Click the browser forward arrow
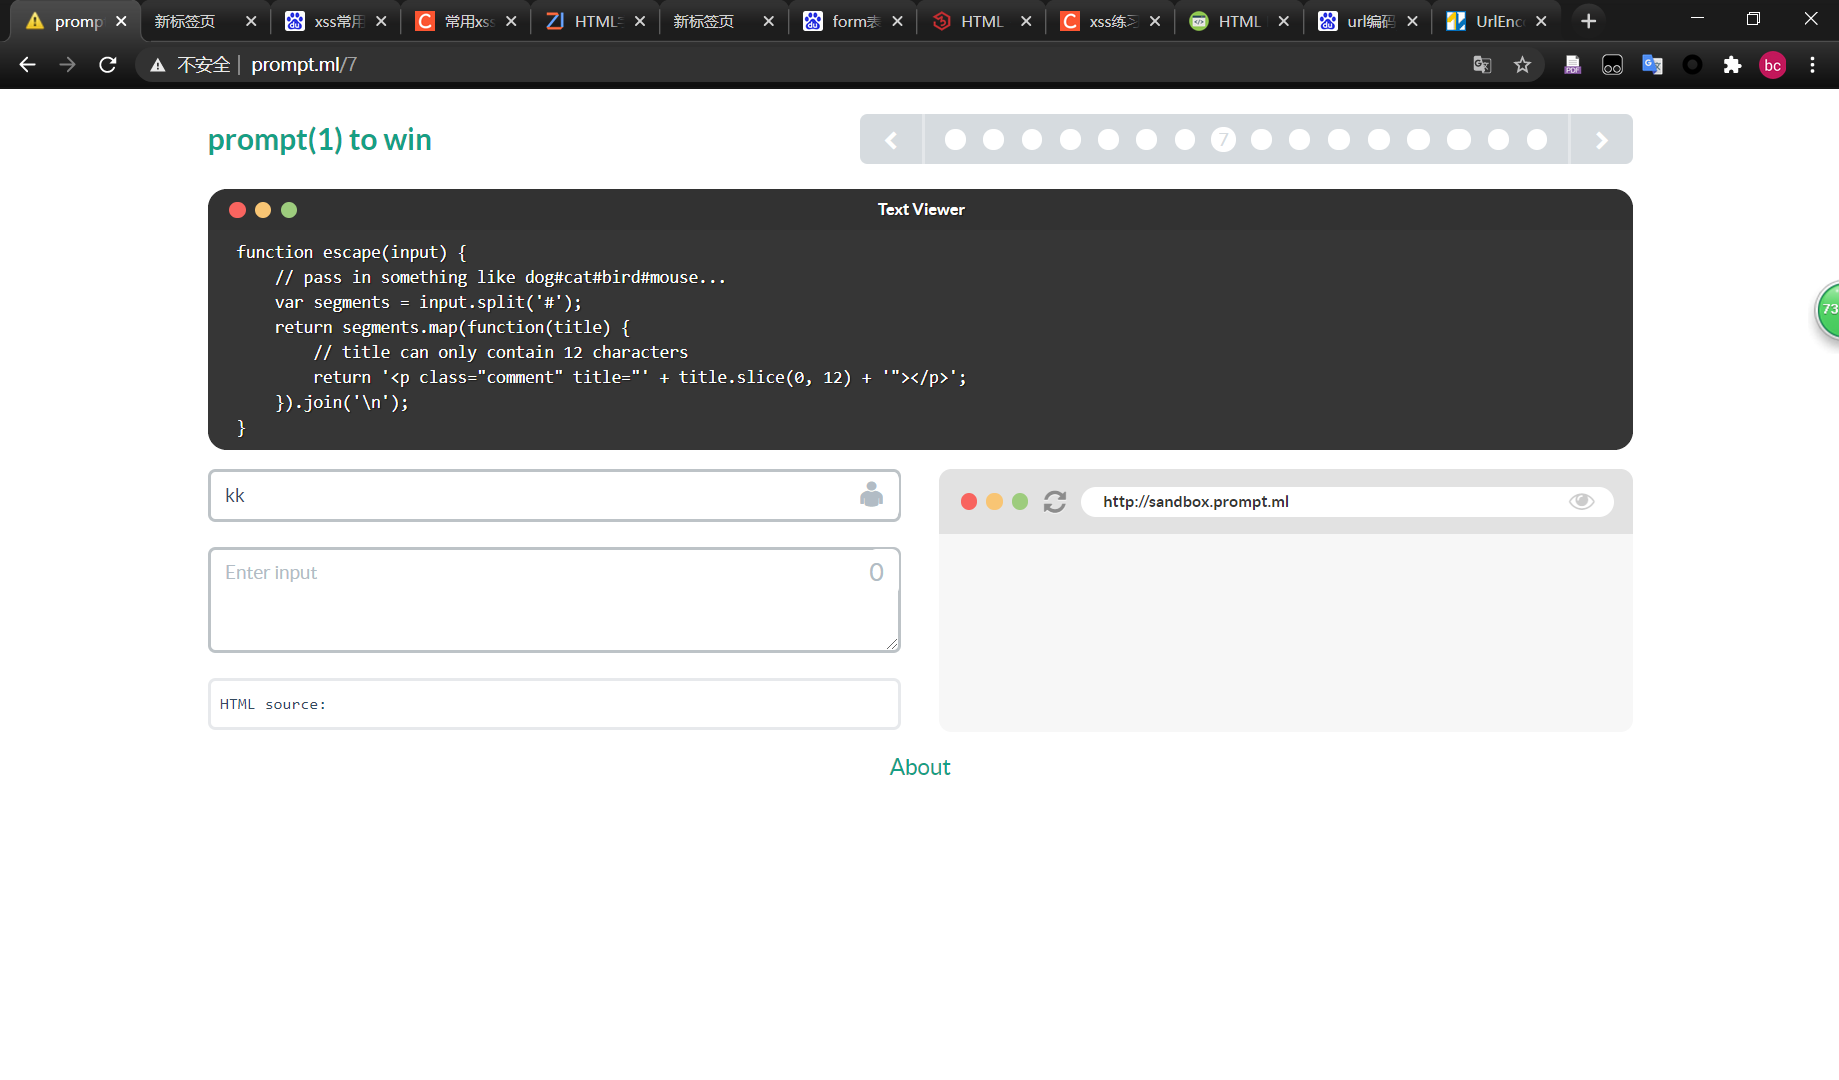The height and width of the screenshot is (1080, 1839). pyautogui.click(x=67, y=65)
